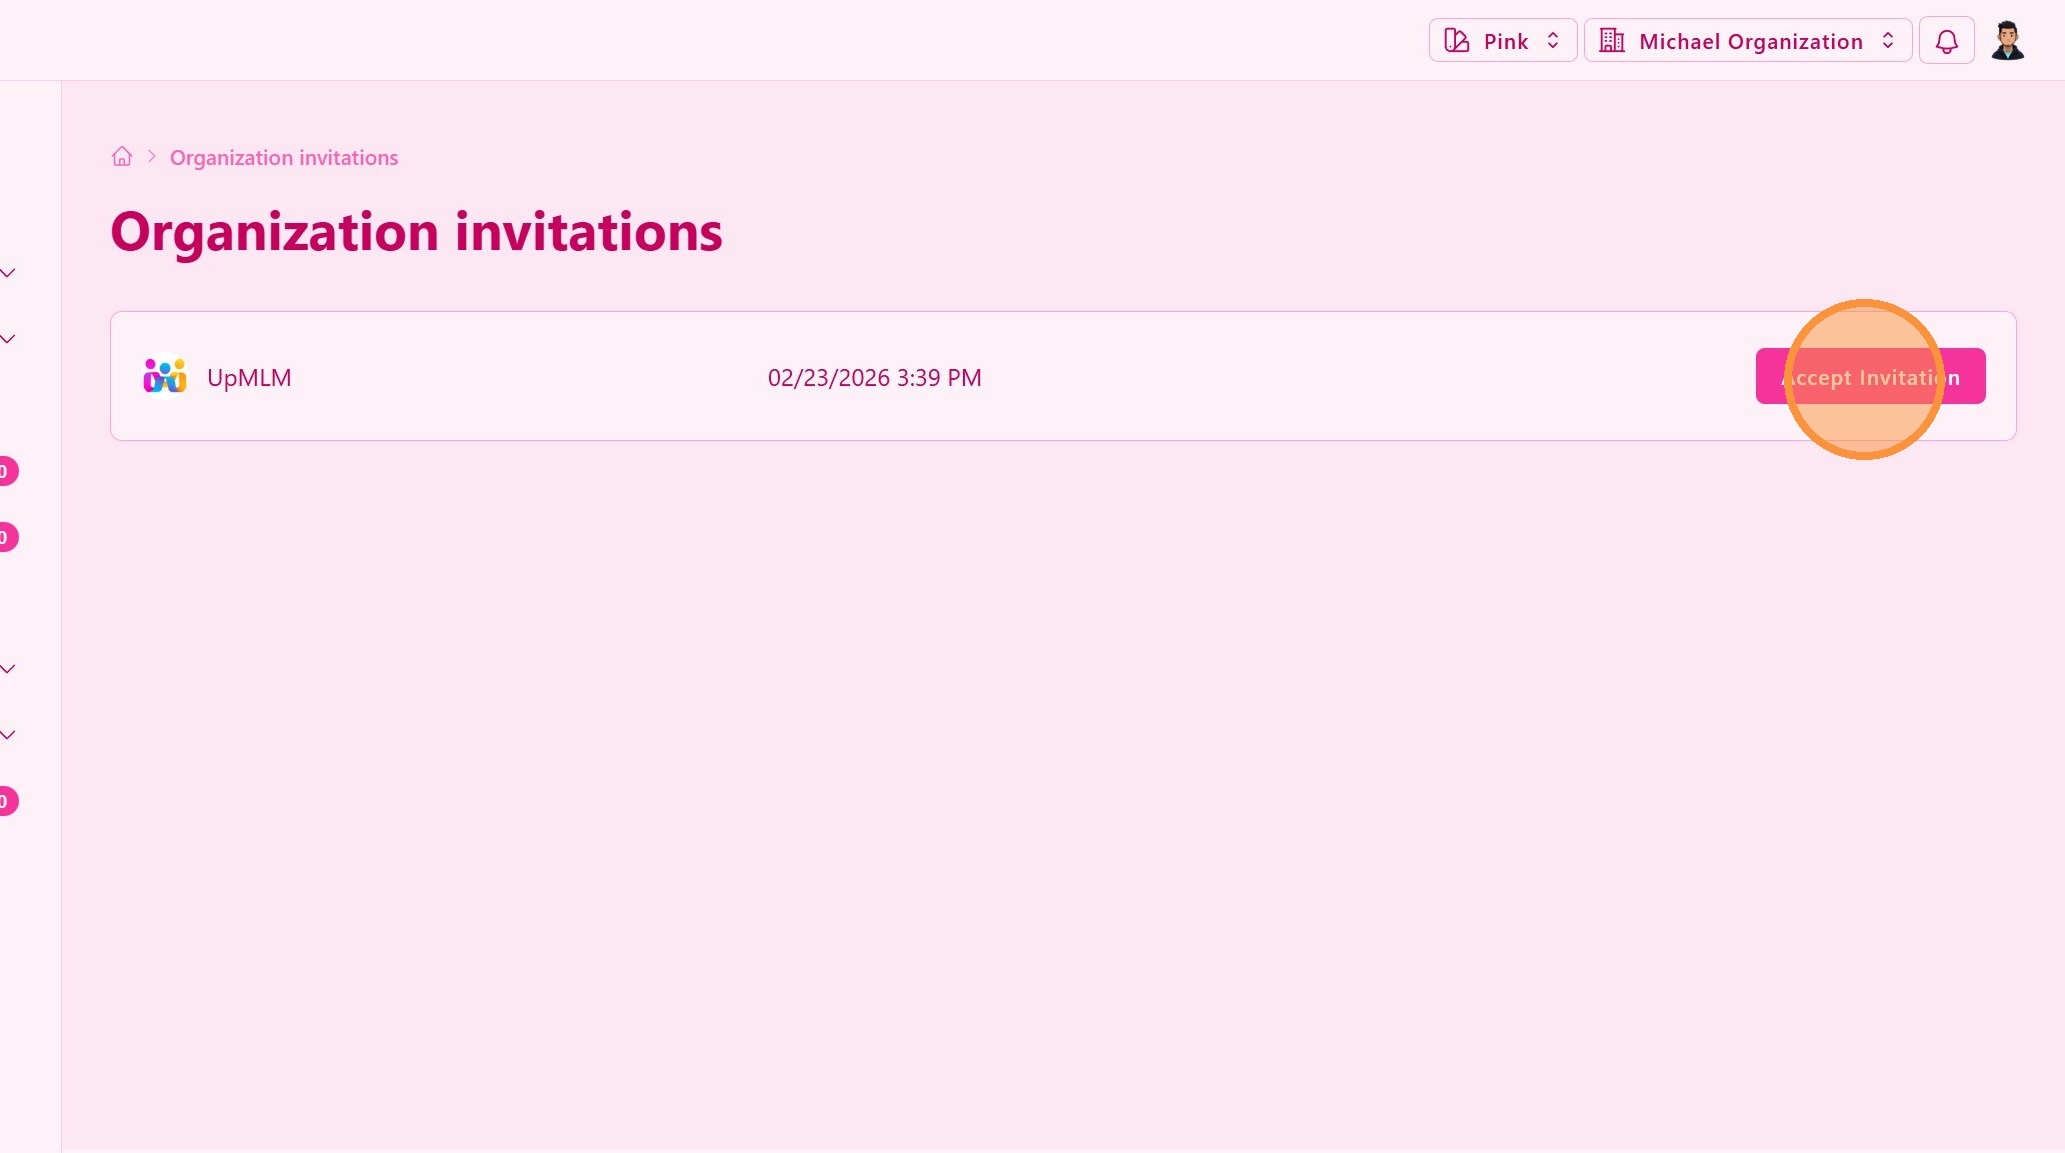Viewport: 2065px width, 1153px height.
Task: Click the middle pink sidebar count badge
Action: coord(6,537)
